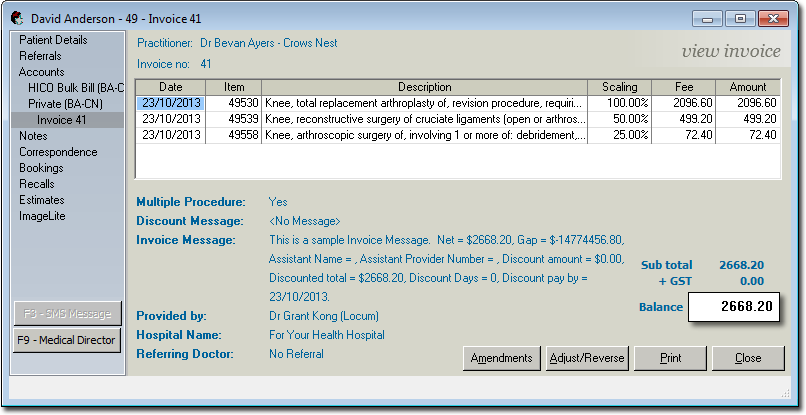The height and width of the screenshot is (415, 806).
Task: Select Referrals in the navigation tree
Action: point(40,56)
